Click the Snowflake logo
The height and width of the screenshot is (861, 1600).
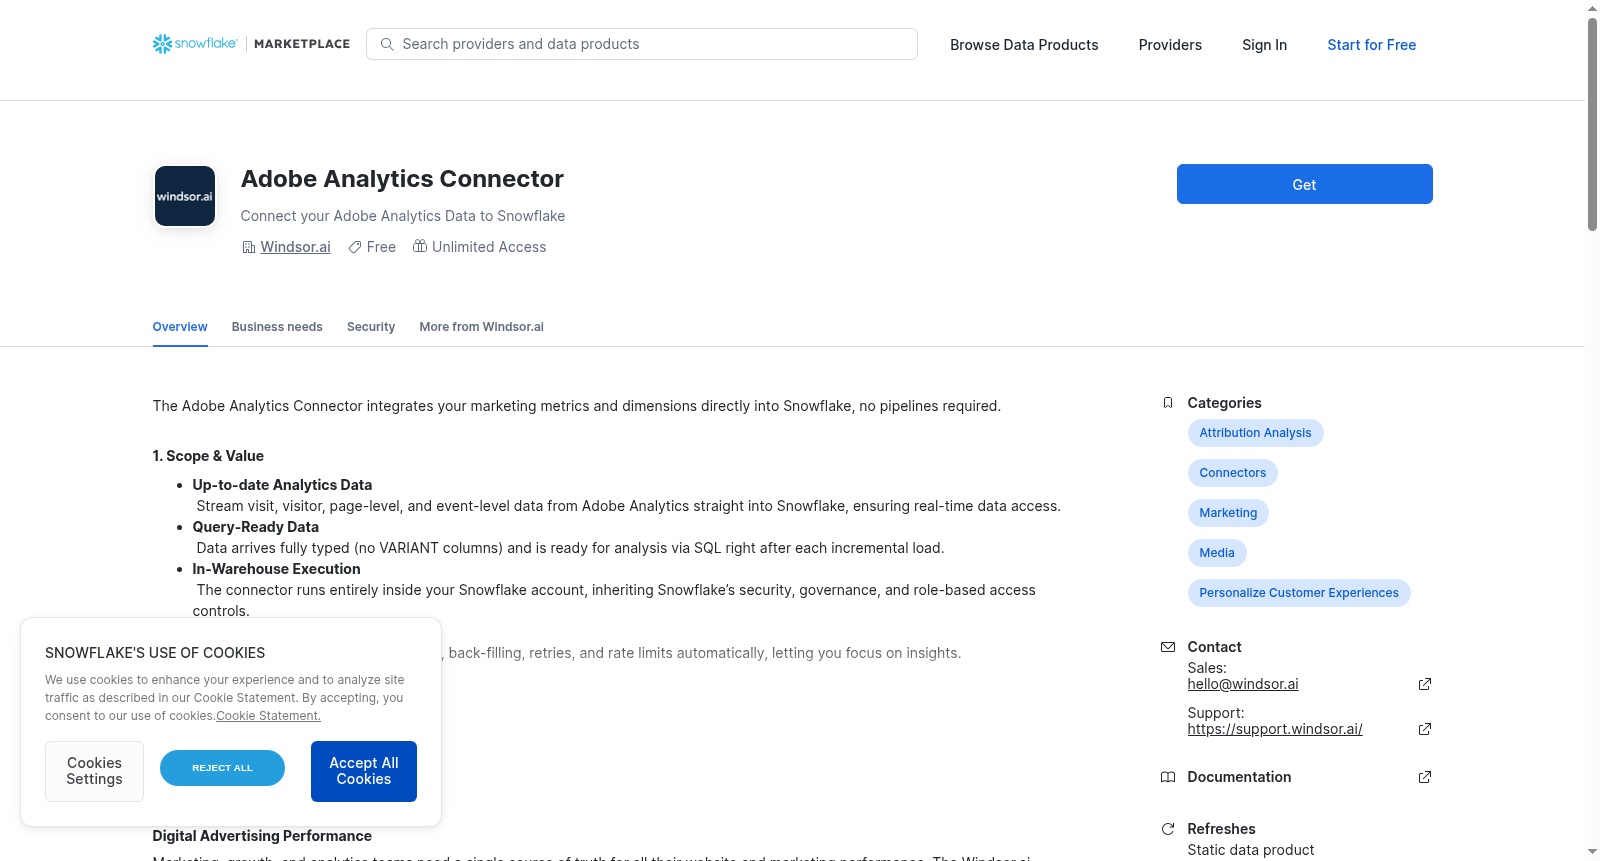[x=195, y=44]
